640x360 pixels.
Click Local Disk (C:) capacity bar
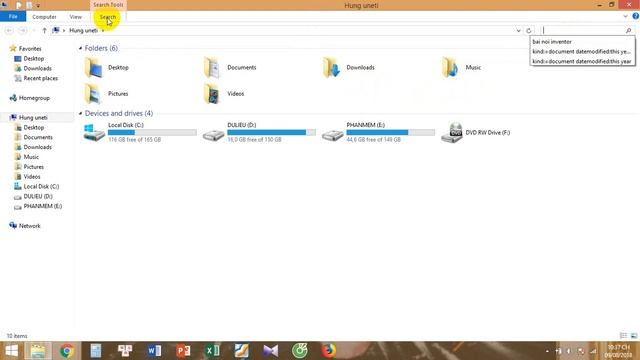(152, 132)
